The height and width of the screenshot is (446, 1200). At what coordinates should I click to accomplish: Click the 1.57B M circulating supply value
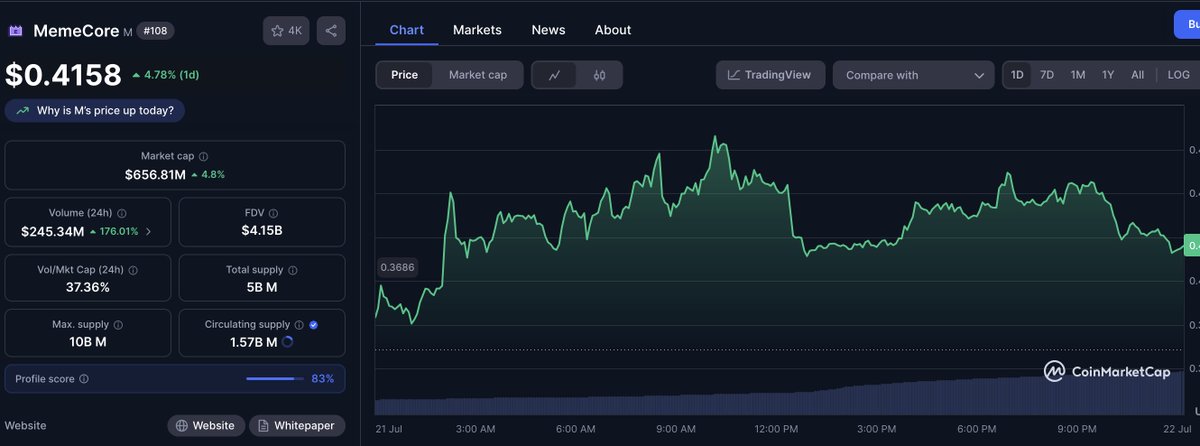pos(252,342)
